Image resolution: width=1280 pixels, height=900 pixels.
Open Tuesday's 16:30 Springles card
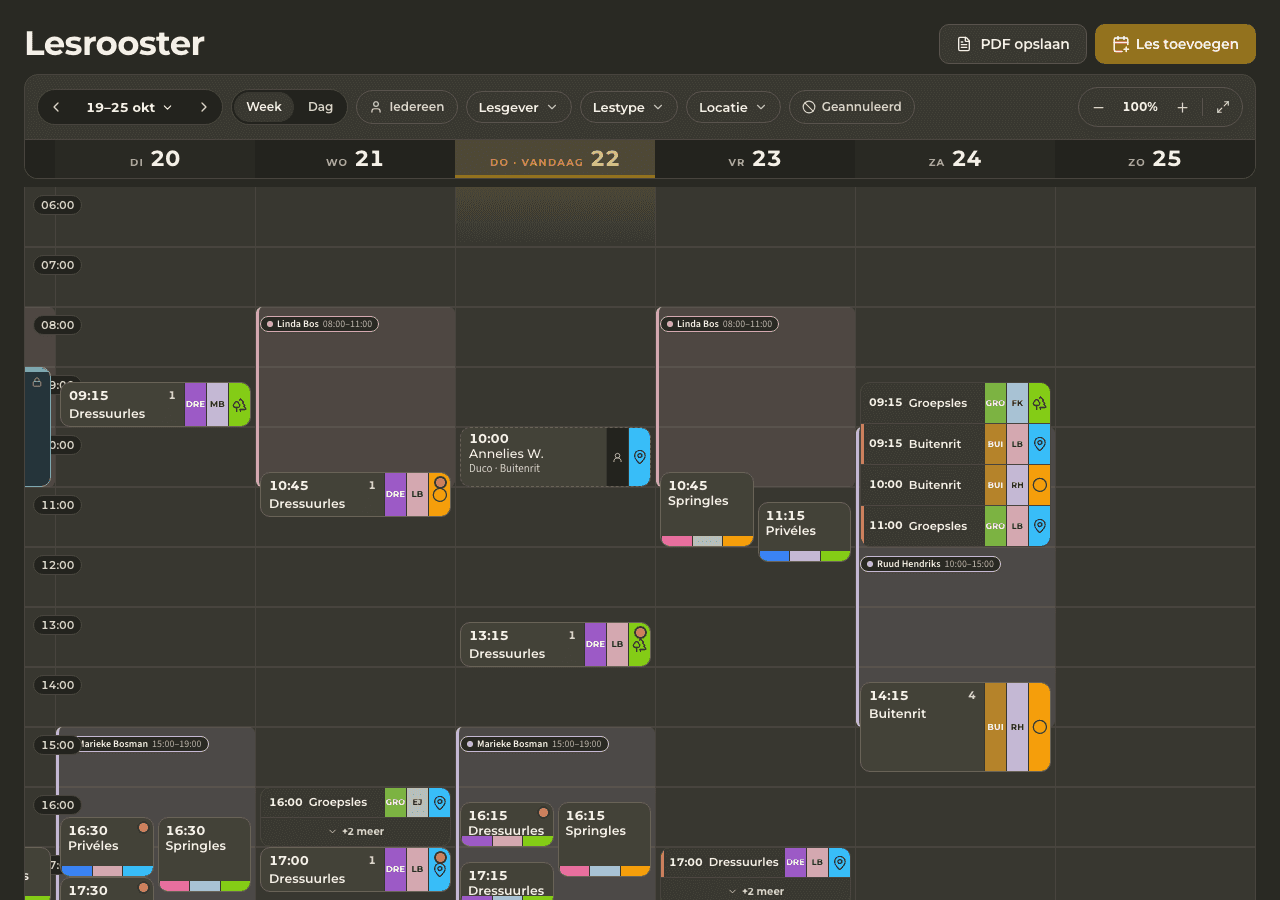[204, 854]
